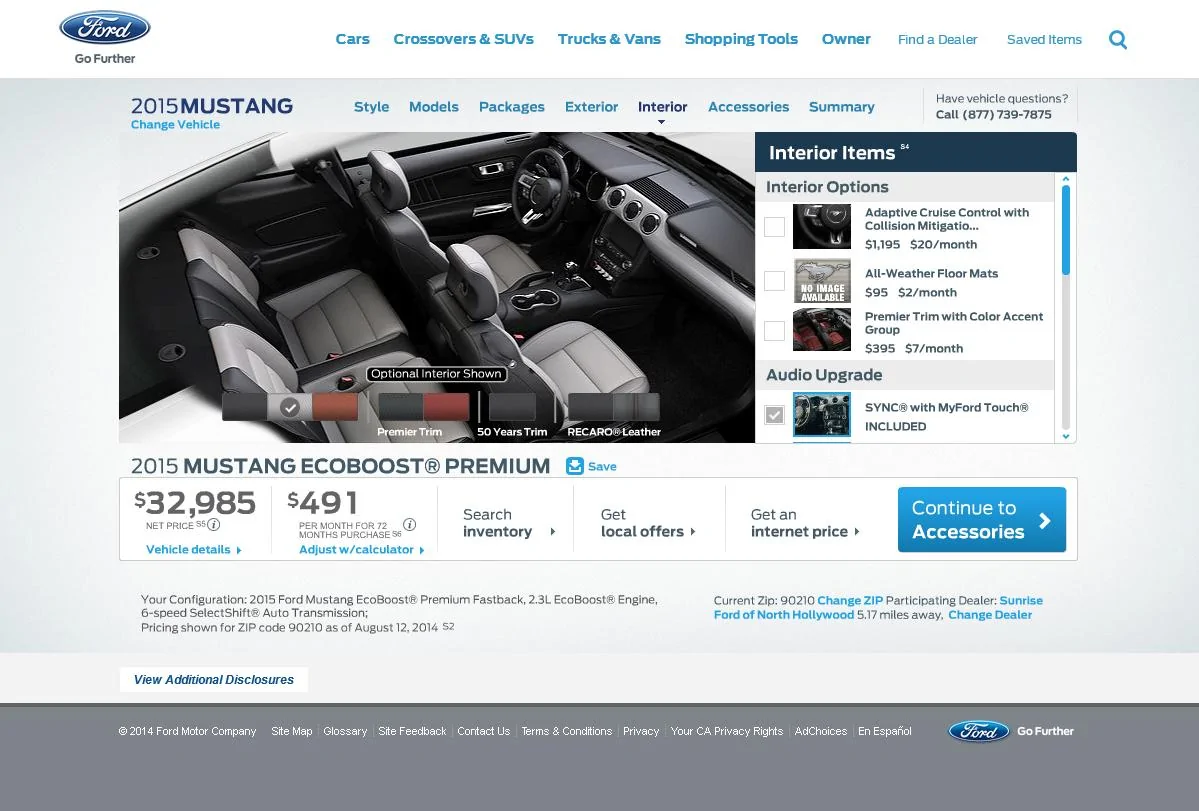
Task: Switch to the Accessories tab
Action: 748,107
